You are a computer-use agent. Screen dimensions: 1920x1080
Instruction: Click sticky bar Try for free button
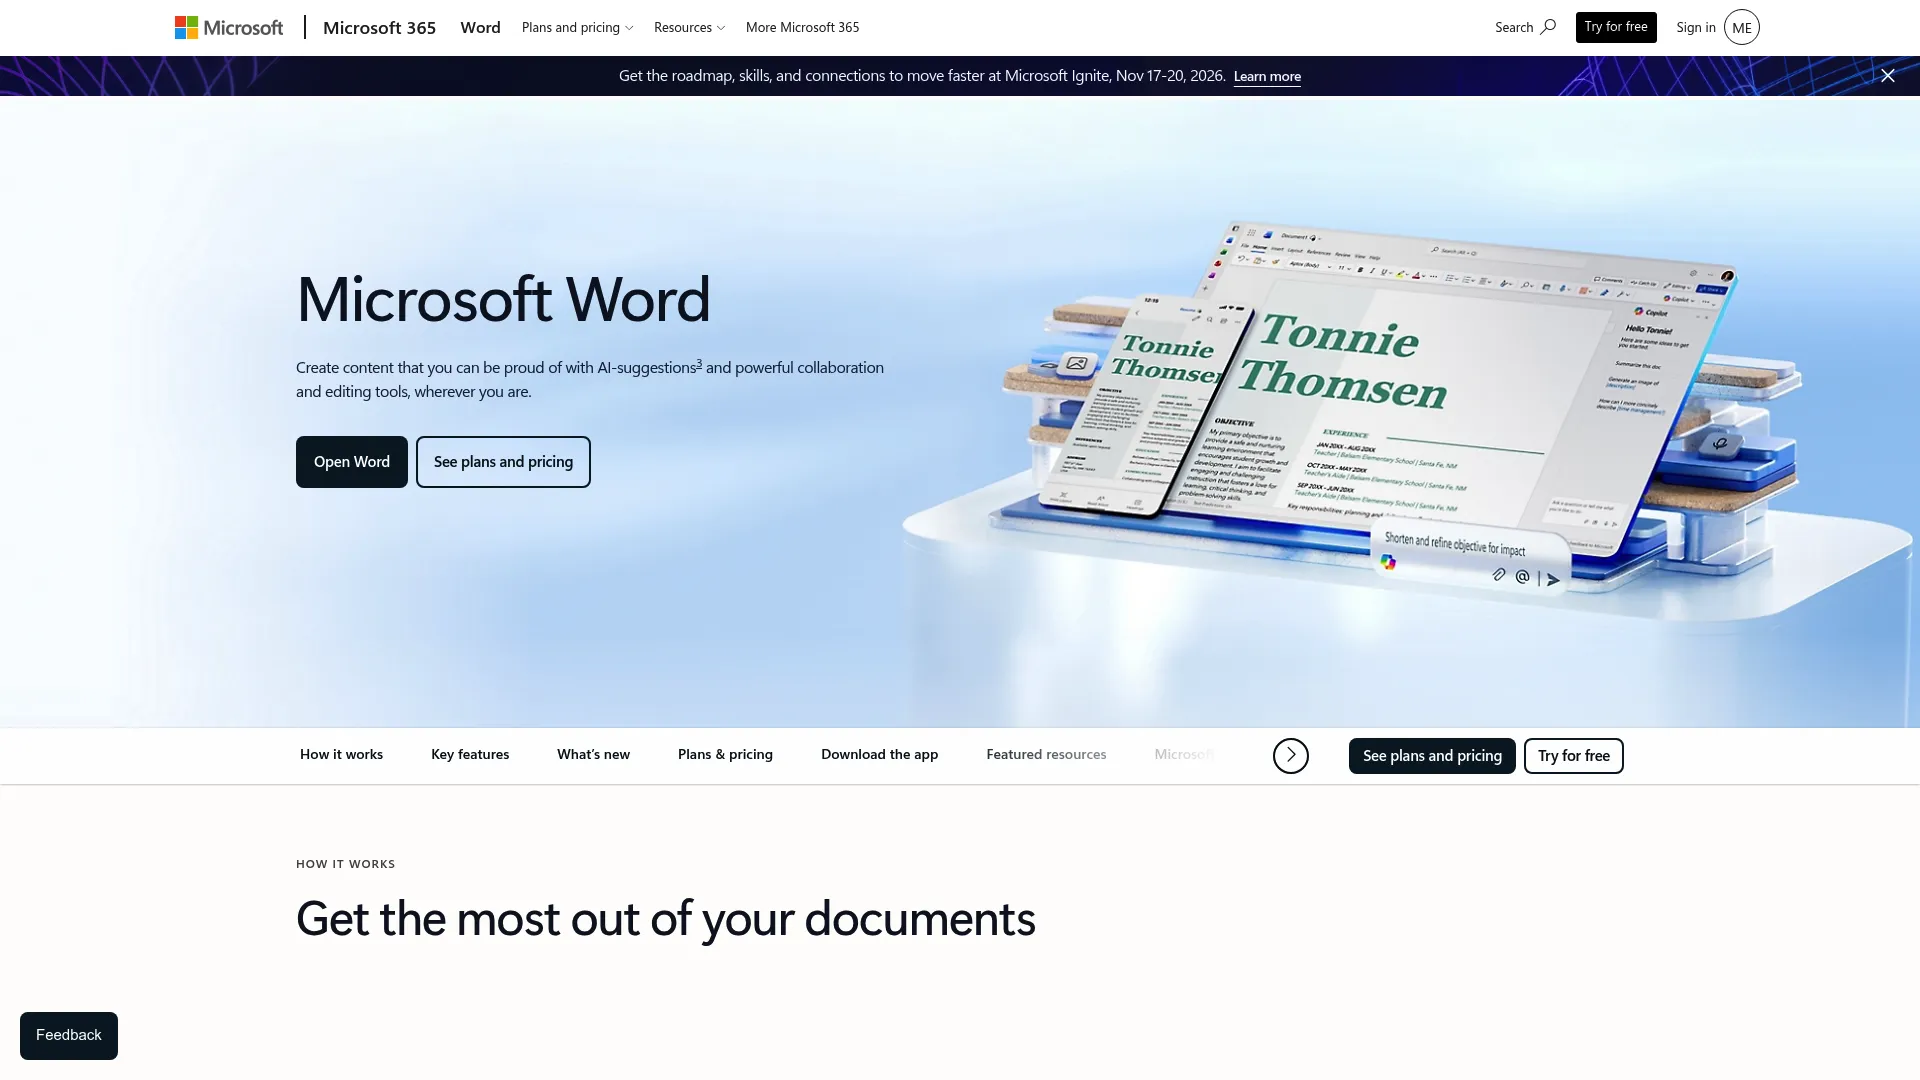coord(1574,756)
